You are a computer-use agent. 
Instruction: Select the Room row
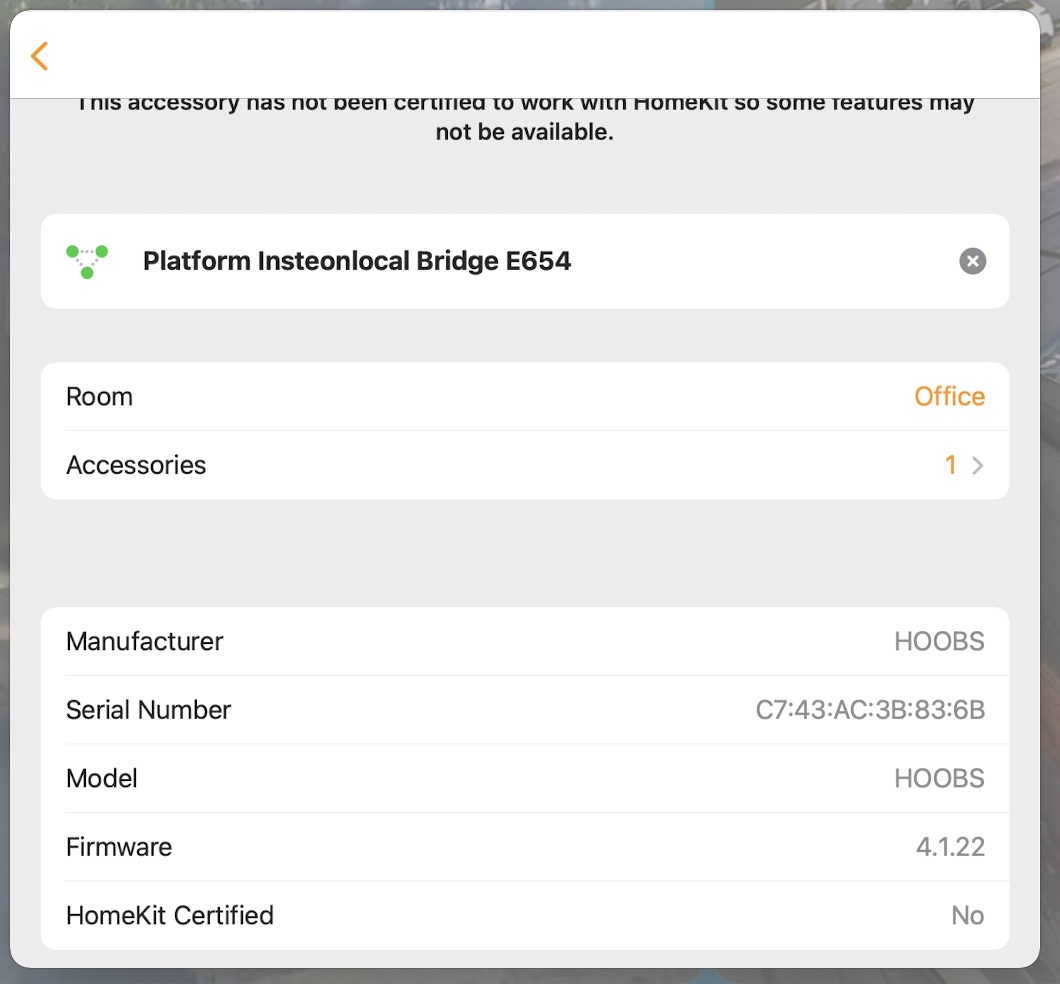tap(525, 396)
